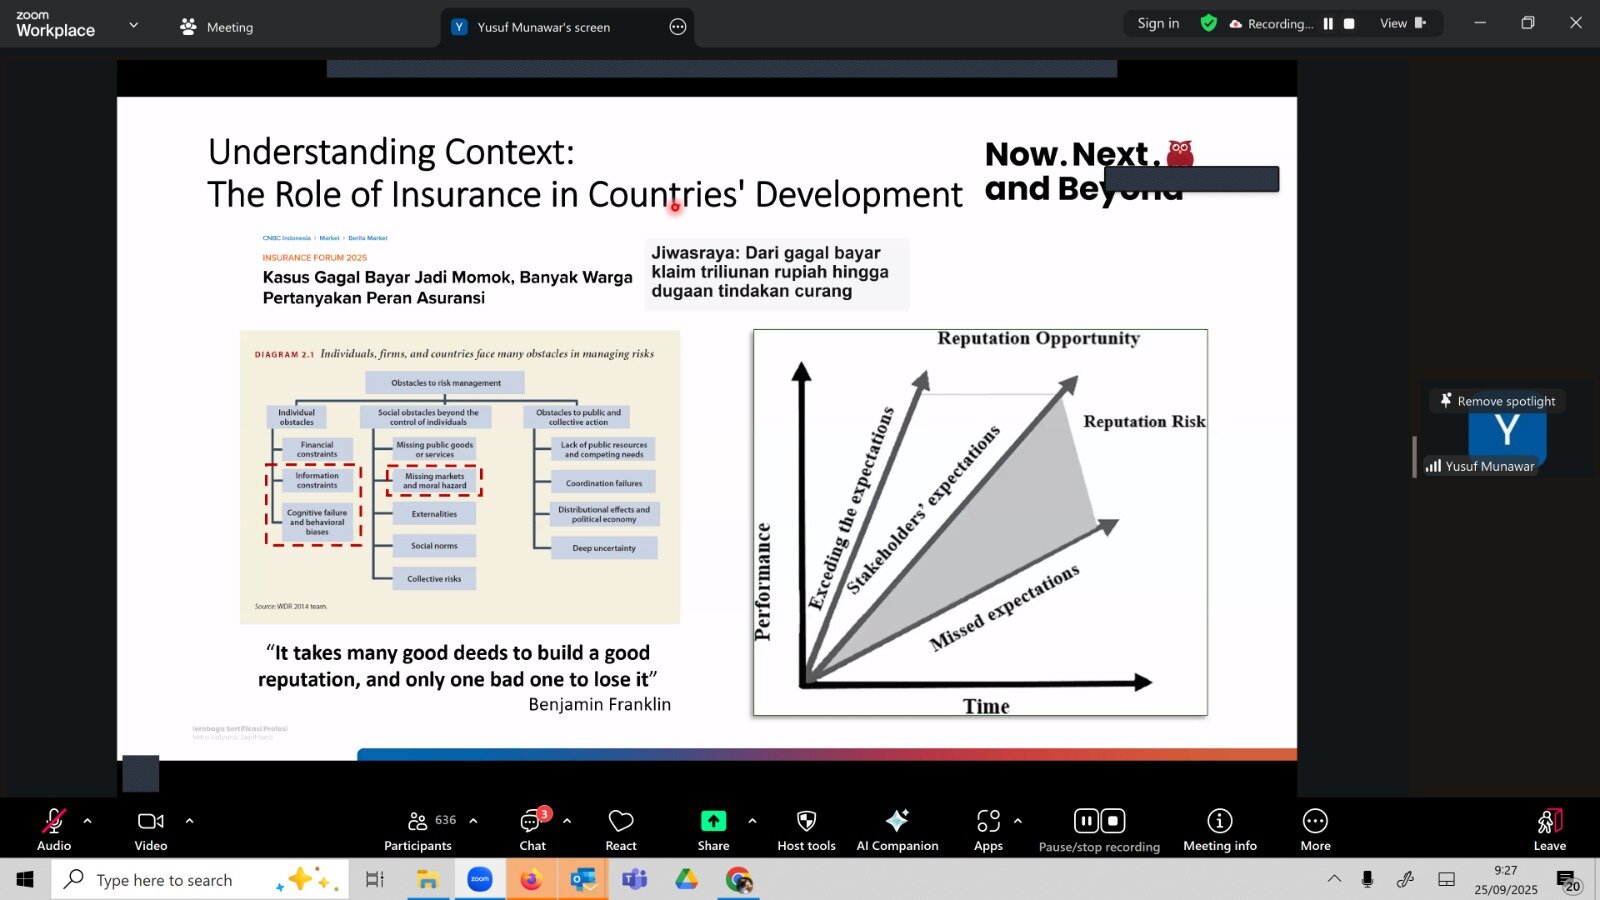The width and height of the screenshot is (1600, 900).
Task: Open the Chat panel
Action: [x=532, y=830]
